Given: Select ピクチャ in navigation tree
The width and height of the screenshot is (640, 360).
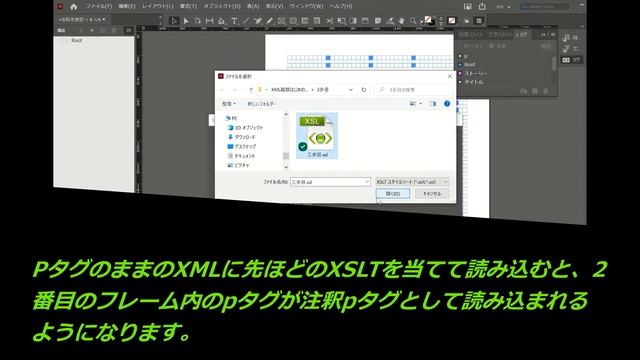Looking at the screenshot, I should 238,165.
